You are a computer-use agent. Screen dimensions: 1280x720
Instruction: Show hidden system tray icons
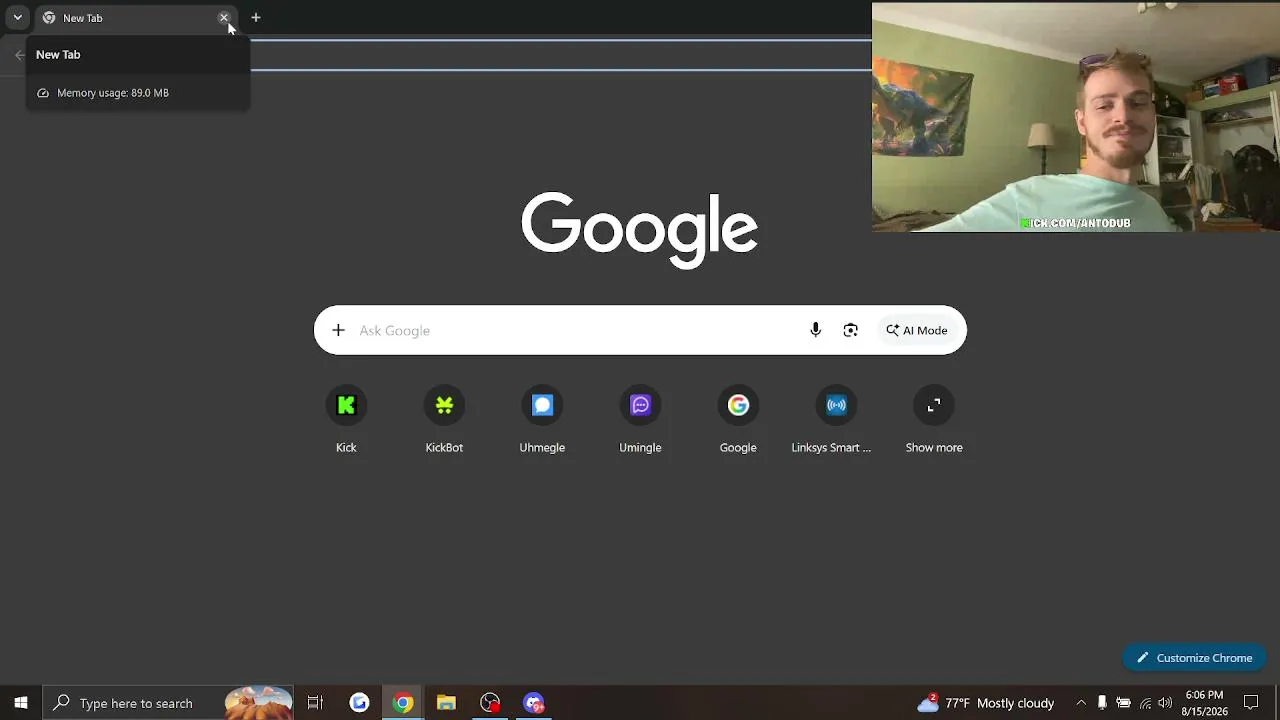click(x=1081, y=703)
